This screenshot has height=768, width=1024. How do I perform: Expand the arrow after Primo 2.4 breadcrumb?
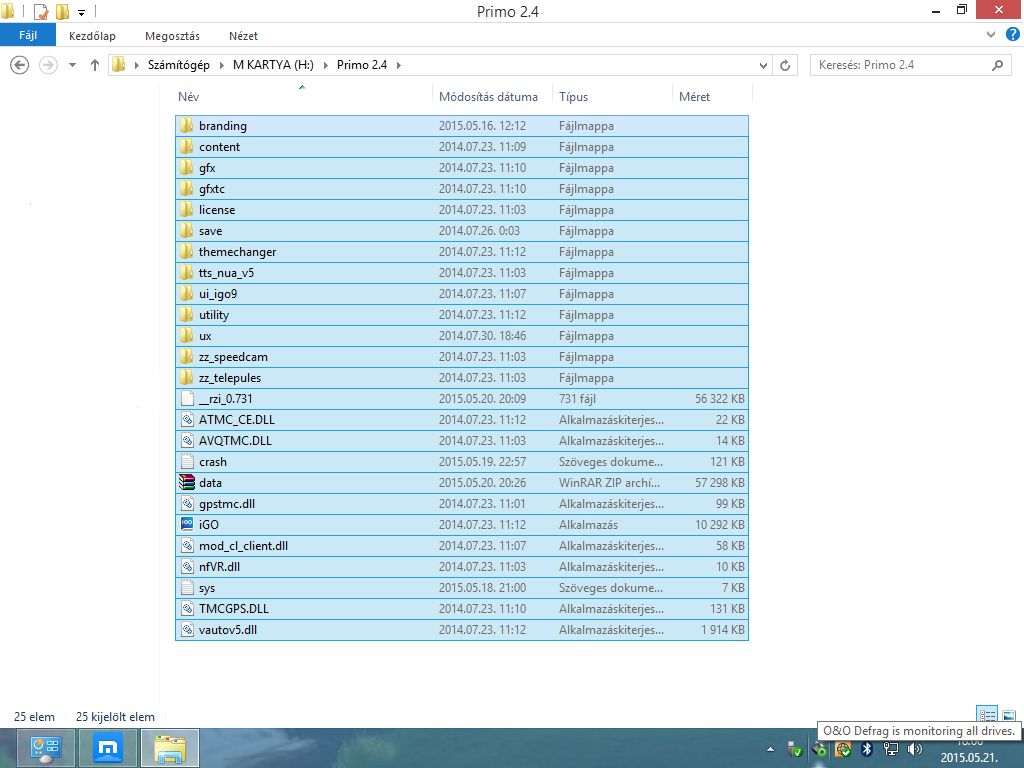coord(398,65)
